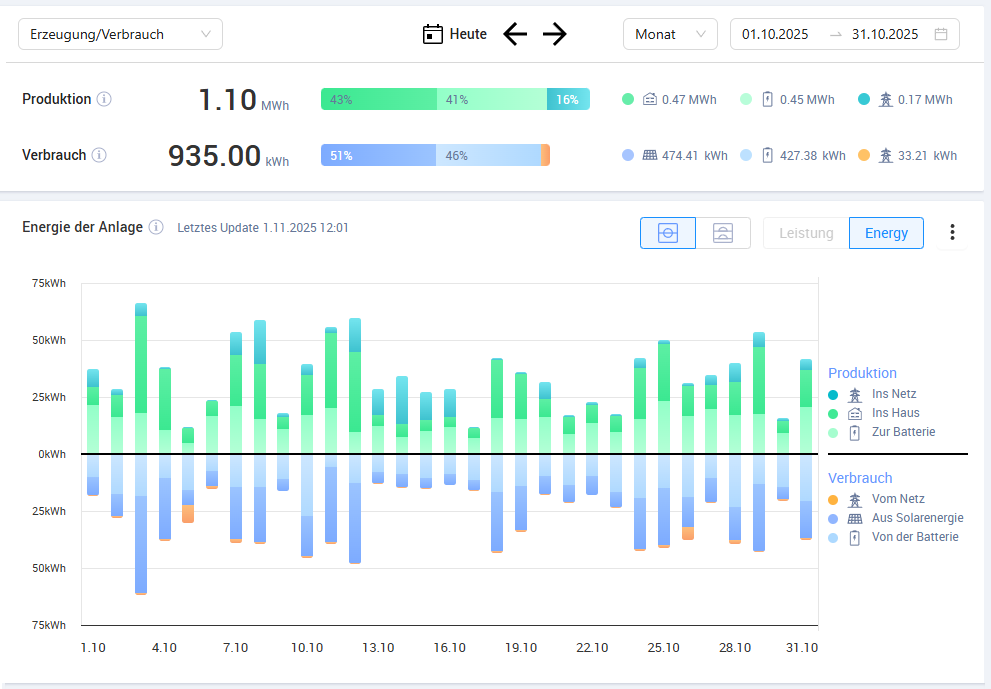The height and width of the screenshot is (689, 991).
Task: Toggle the Vom Netz legend series
Action: 897,499
